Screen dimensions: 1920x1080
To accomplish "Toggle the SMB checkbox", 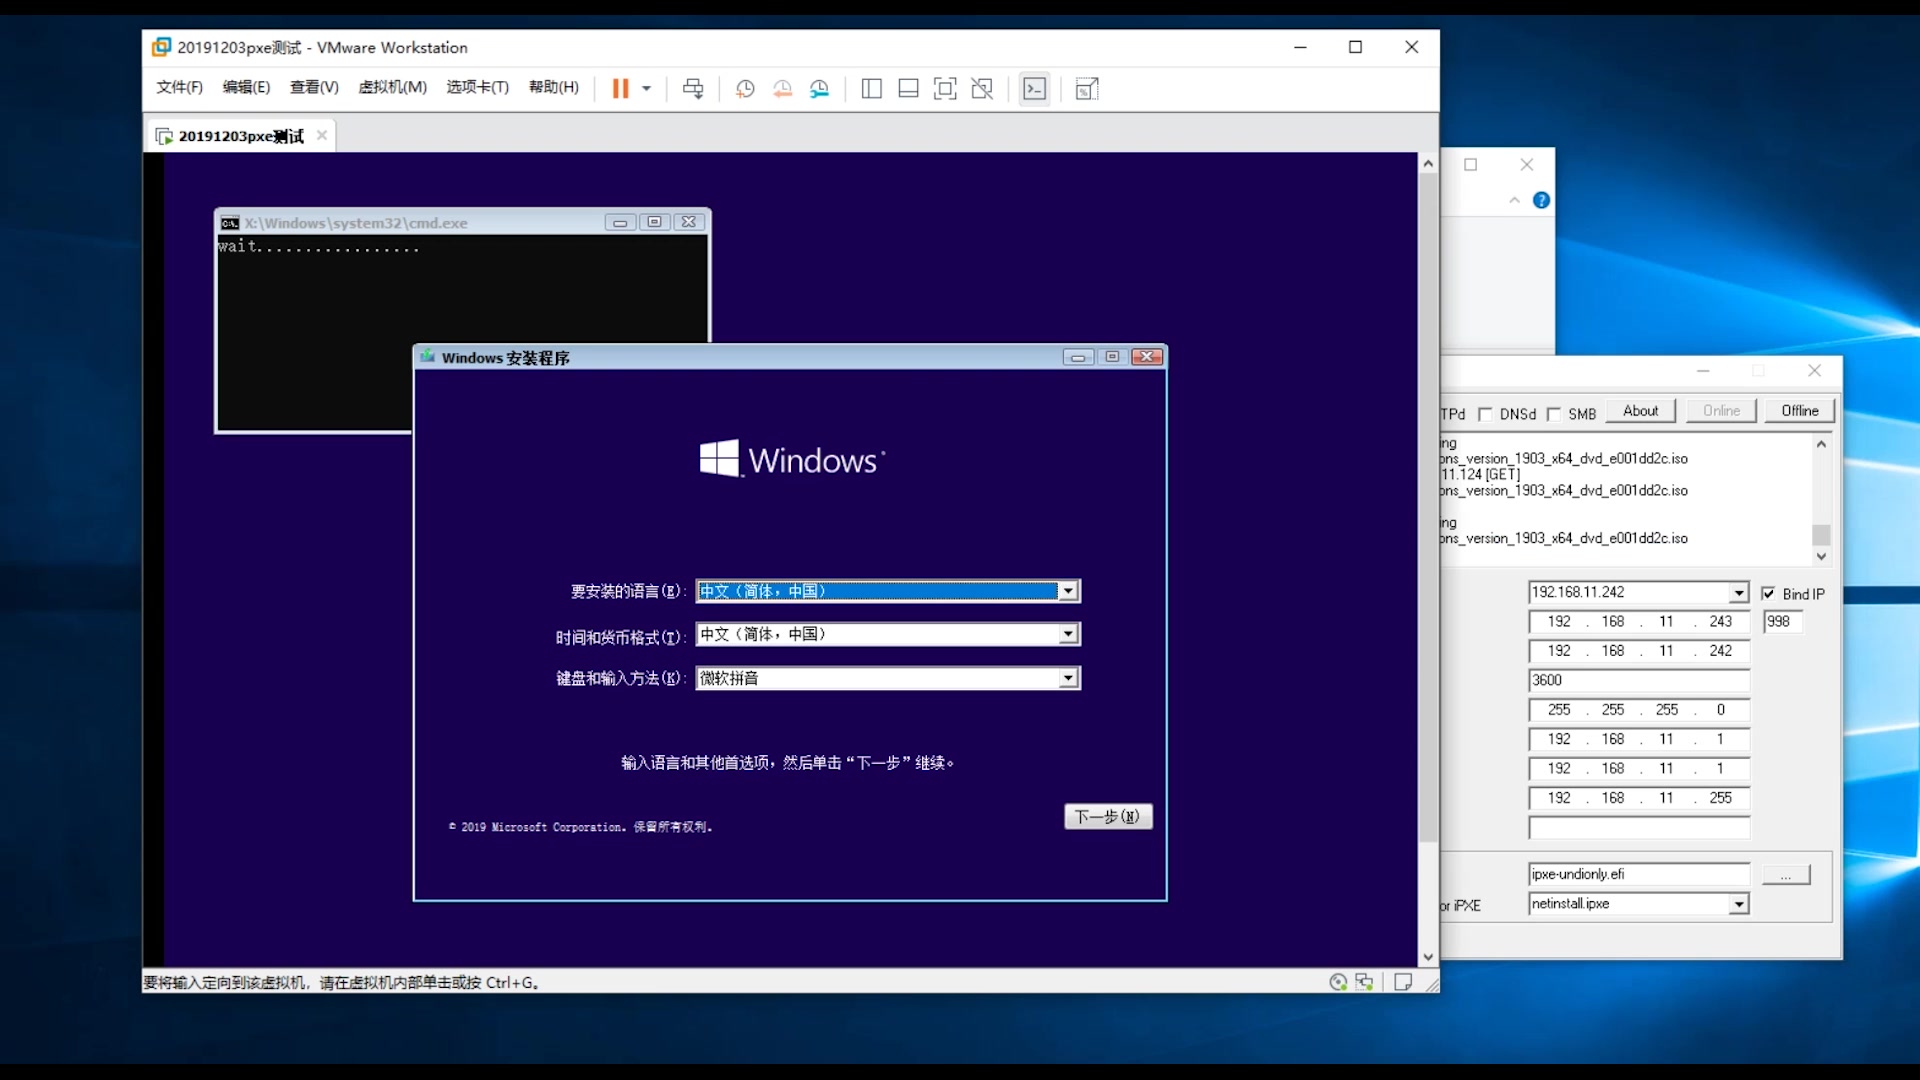I will click(x=1554, y=414).
